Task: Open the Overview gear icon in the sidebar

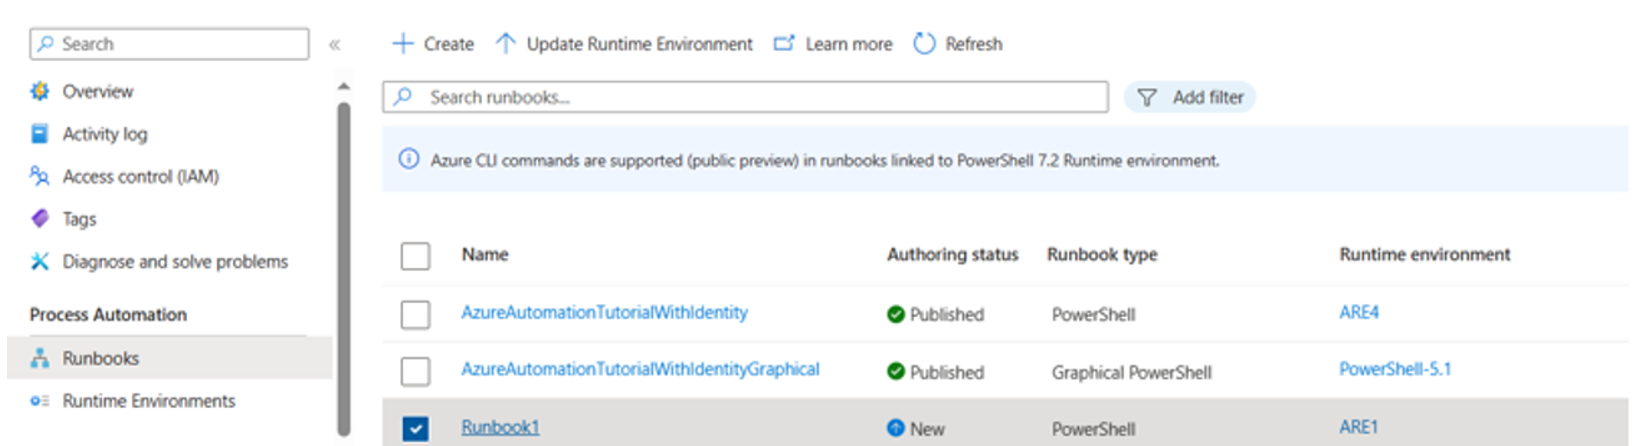Action: [40, 91]
